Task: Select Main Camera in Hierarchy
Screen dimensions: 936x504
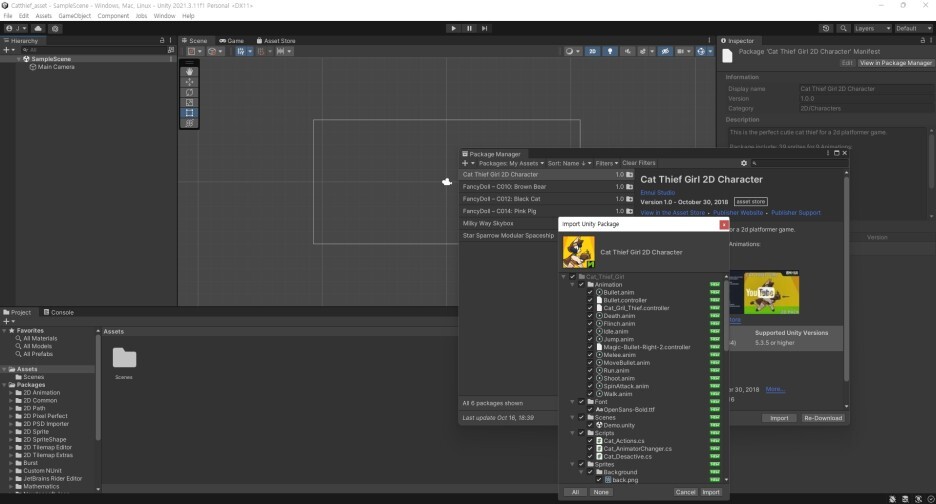Action: [x=56, y=67]
